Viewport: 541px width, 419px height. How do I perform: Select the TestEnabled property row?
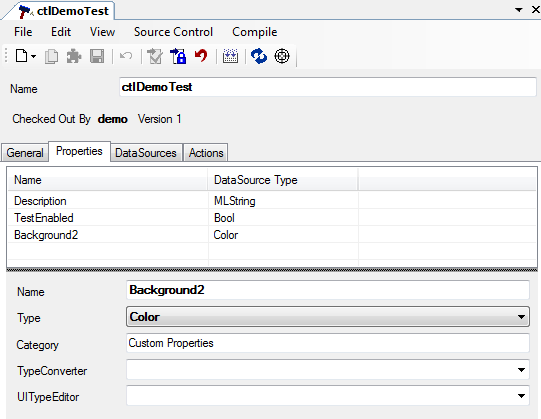pyautogui.click(x=272, y=218)
